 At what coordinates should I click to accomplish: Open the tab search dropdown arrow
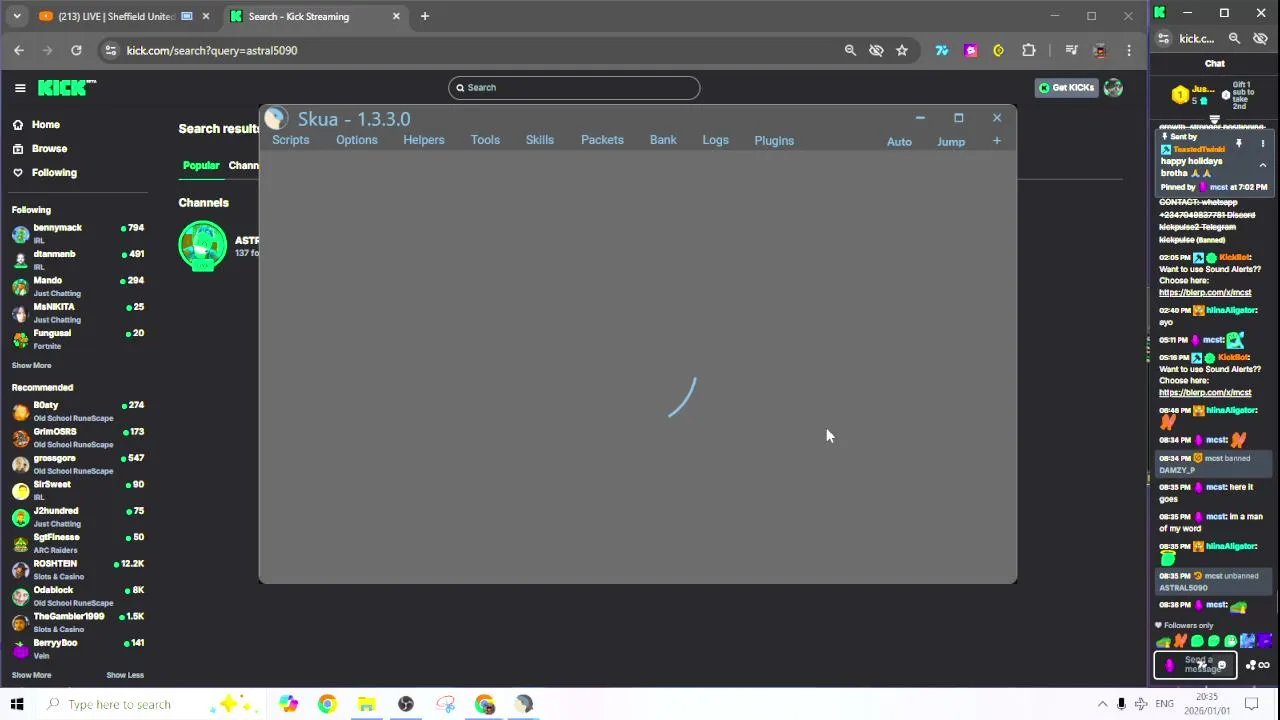coord(16,16)
